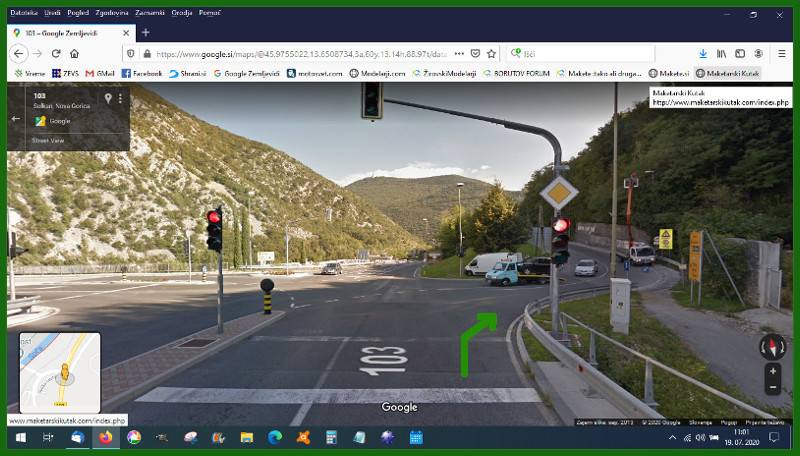Click the location pin icon in panel
This screenshot has width=800, height=456.
tap(108, 99)
